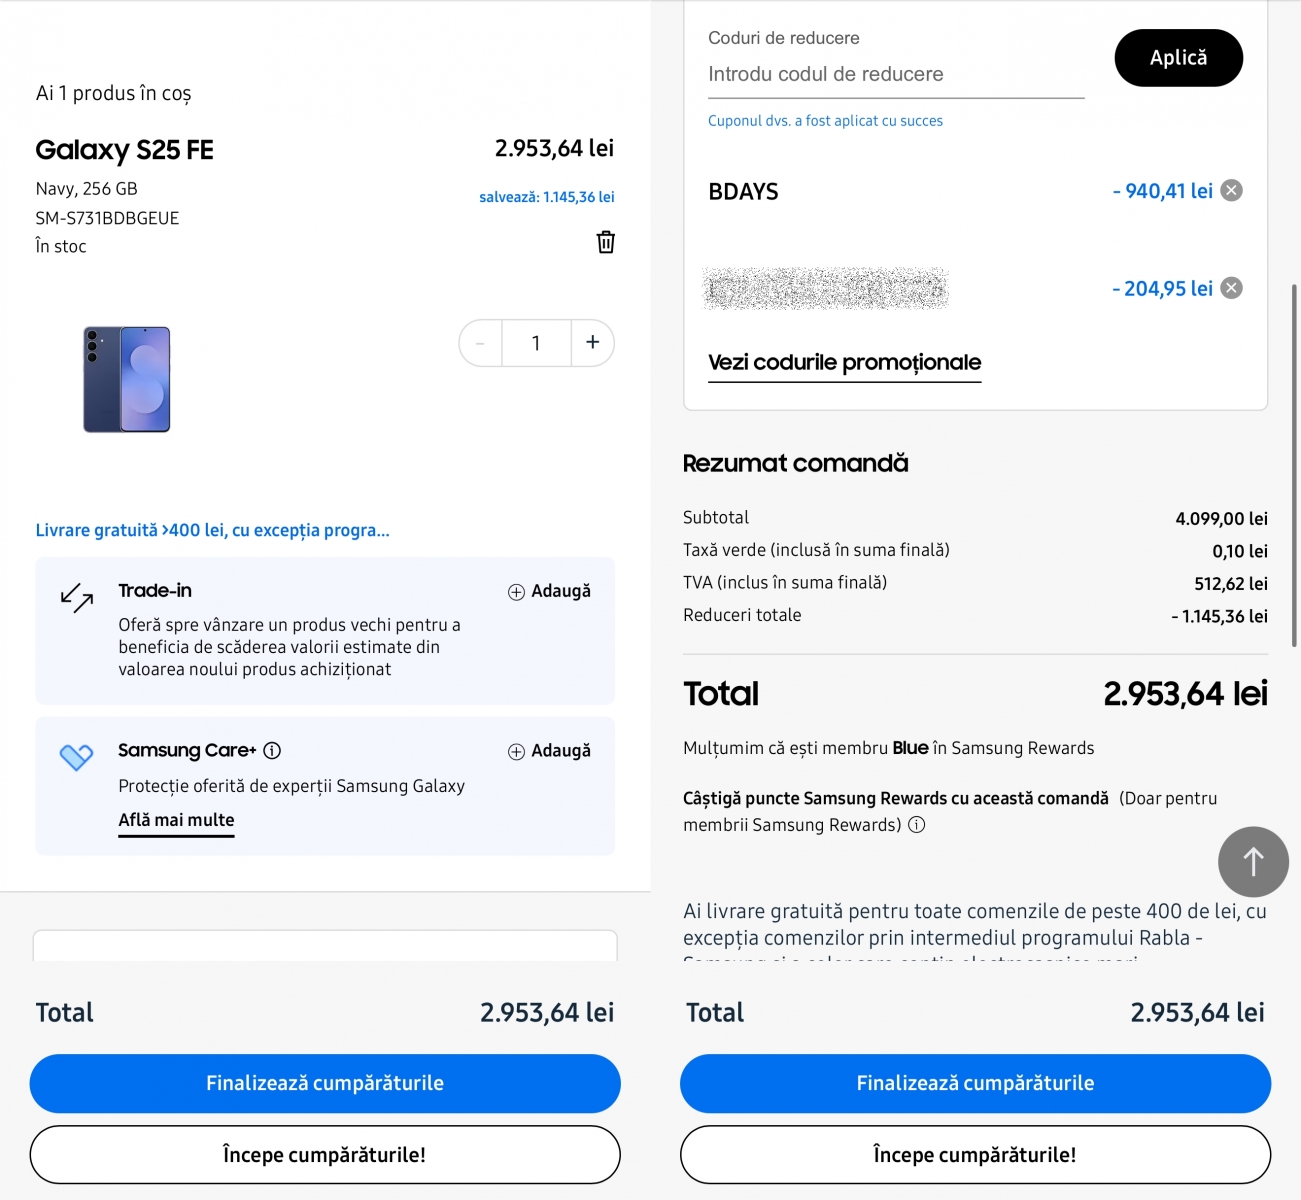The image size is (1301, 1200).
Task: Click the discount code input field
Action: [895, 75]
